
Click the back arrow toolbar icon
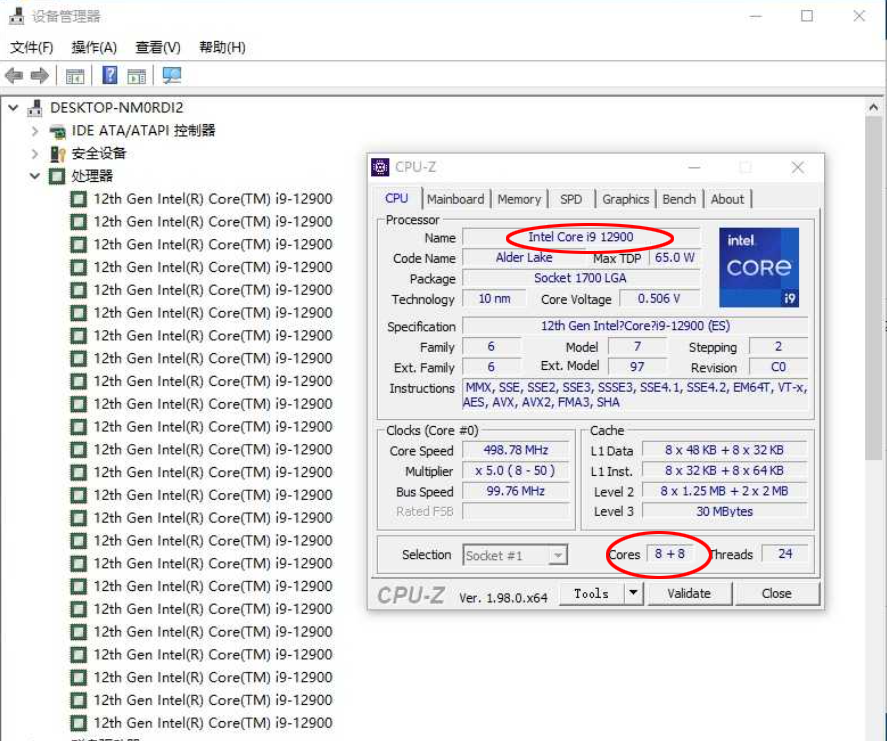point(14,75)
